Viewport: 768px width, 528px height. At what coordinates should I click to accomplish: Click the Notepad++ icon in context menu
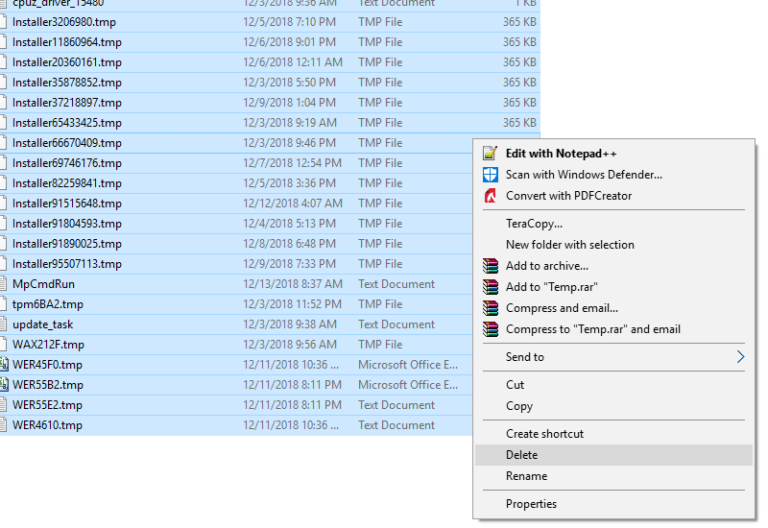490,154
